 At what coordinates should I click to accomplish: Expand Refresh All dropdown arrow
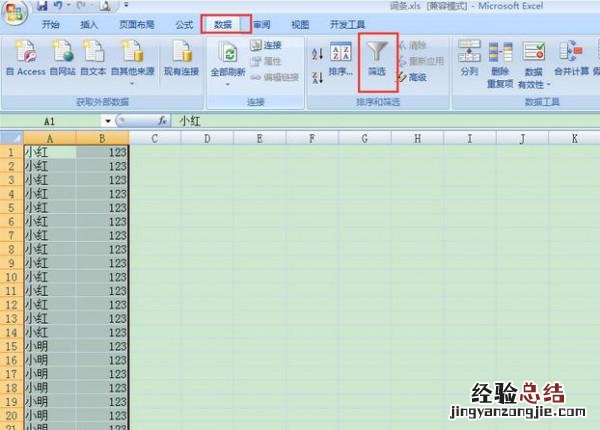click(x=228, y=85)
